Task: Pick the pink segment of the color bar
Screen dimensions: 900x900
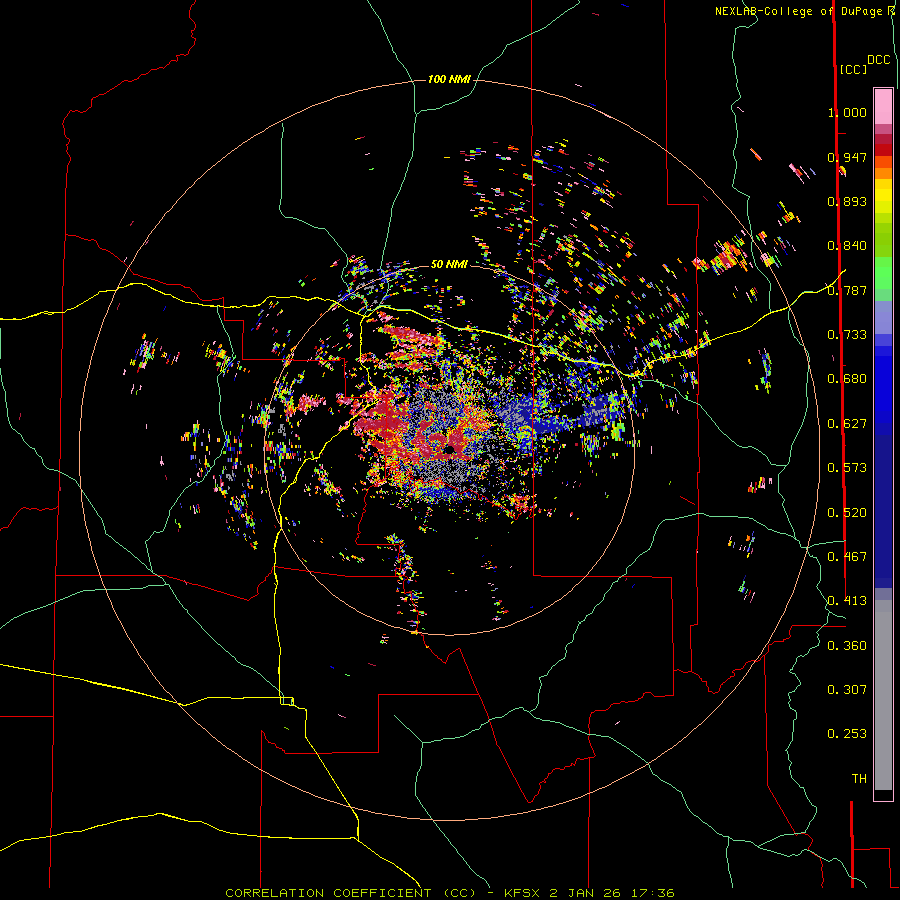Action: pyautogui.click(x=883, y=107)
